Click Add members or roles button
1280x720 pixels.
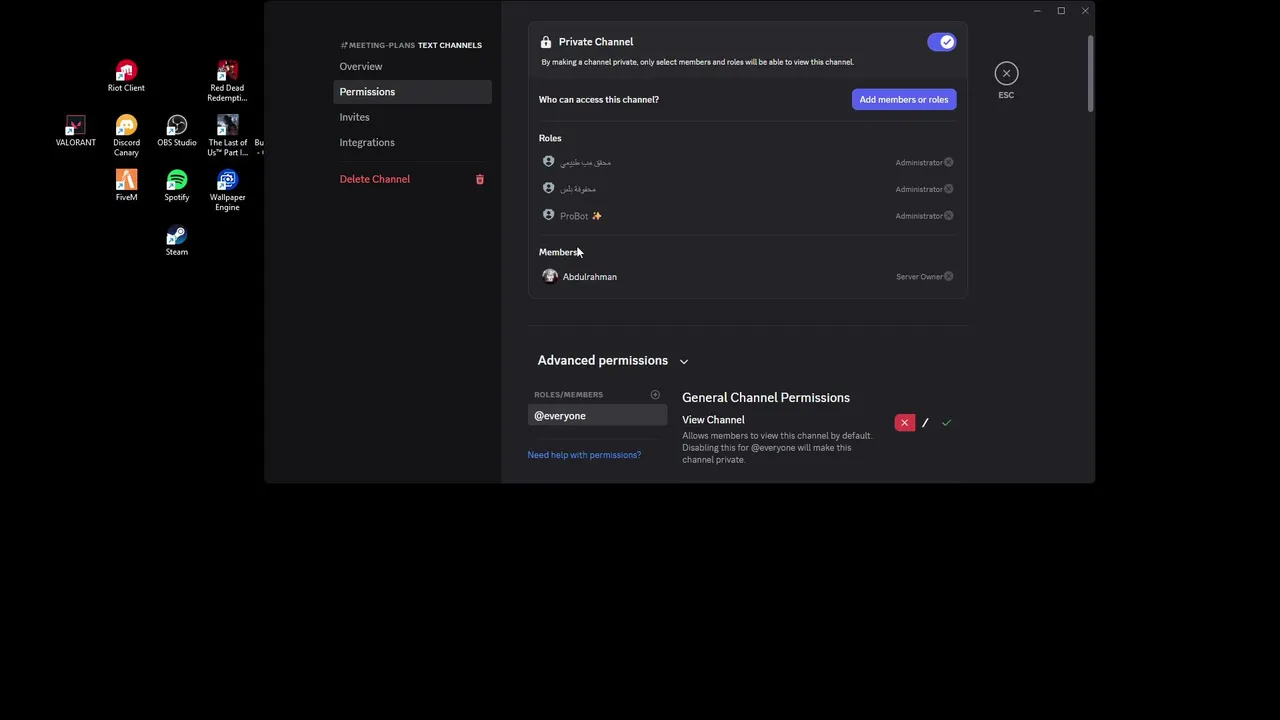[x=903, y=100]
